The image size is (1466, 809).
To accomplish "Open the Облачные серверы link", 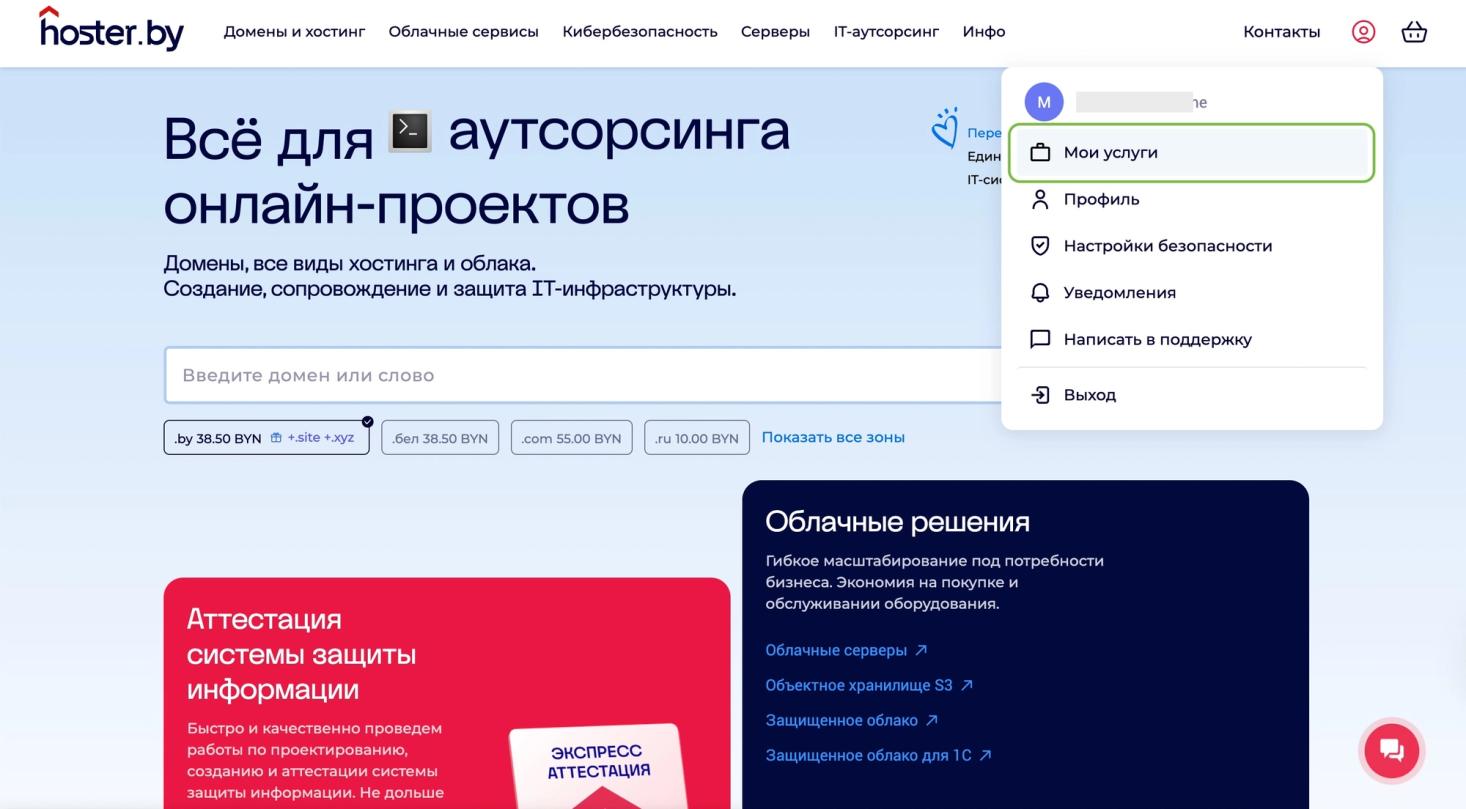I will click(x=836, y=650).
